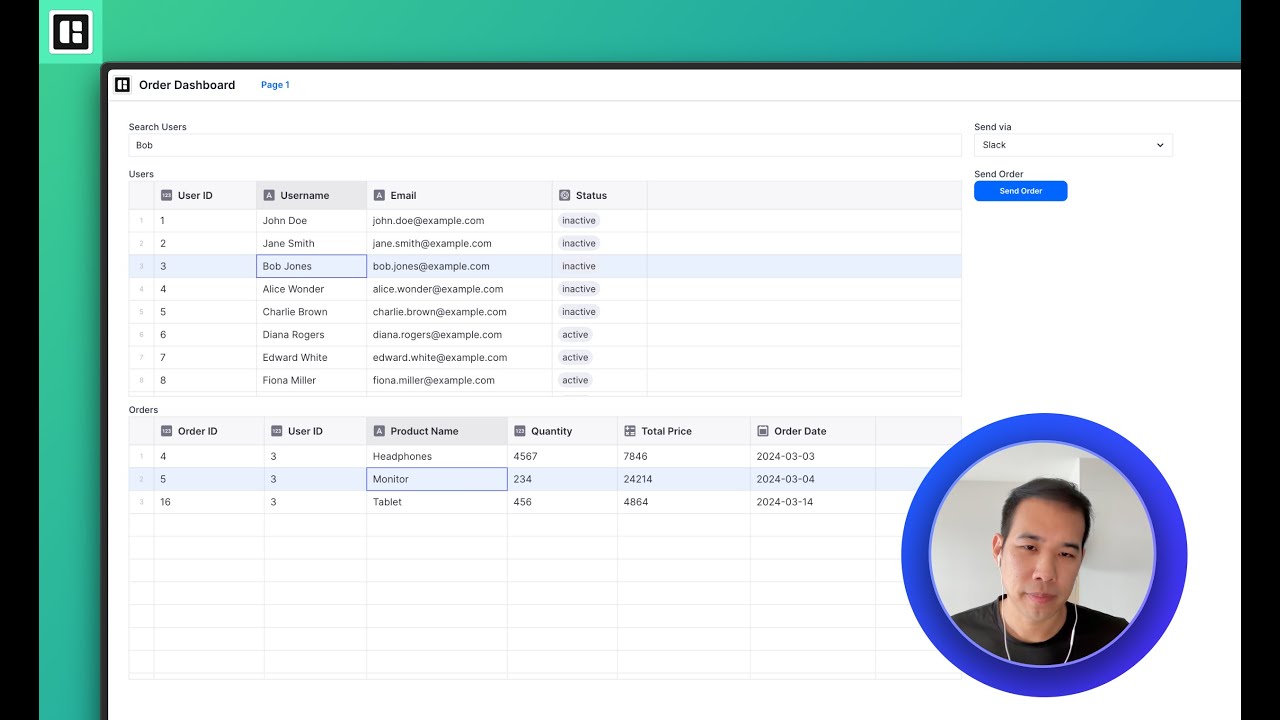Click the Email text-type column icon
This screenshot has height=720, width=1280.
pyautogui.click(x=379, y=196)
